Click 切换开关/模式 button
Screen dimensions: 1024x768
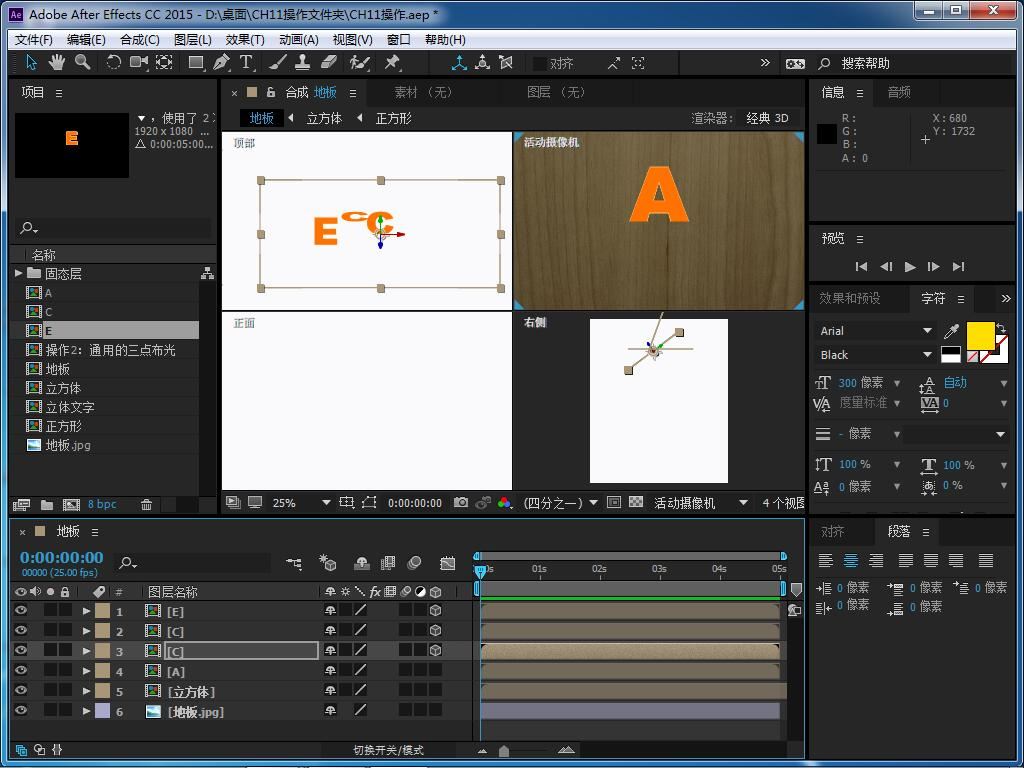[389, 750]
